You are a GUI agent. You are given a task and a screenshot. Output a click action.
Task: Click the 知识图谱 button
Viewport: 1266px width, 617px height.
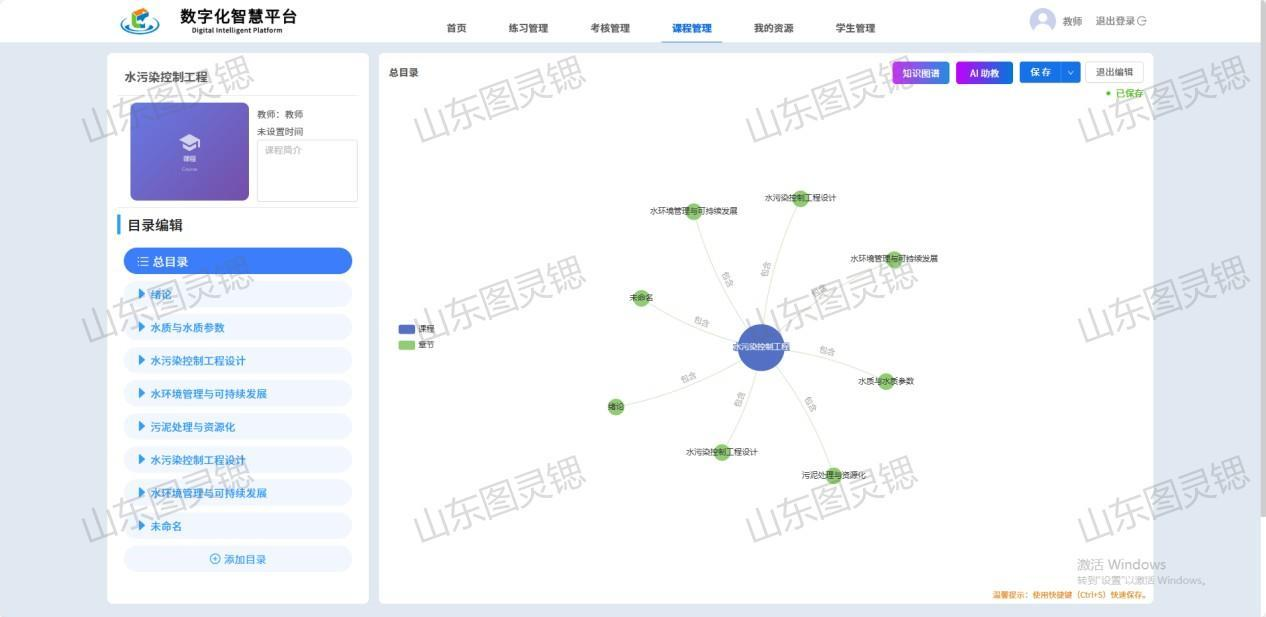click(920, 73)
